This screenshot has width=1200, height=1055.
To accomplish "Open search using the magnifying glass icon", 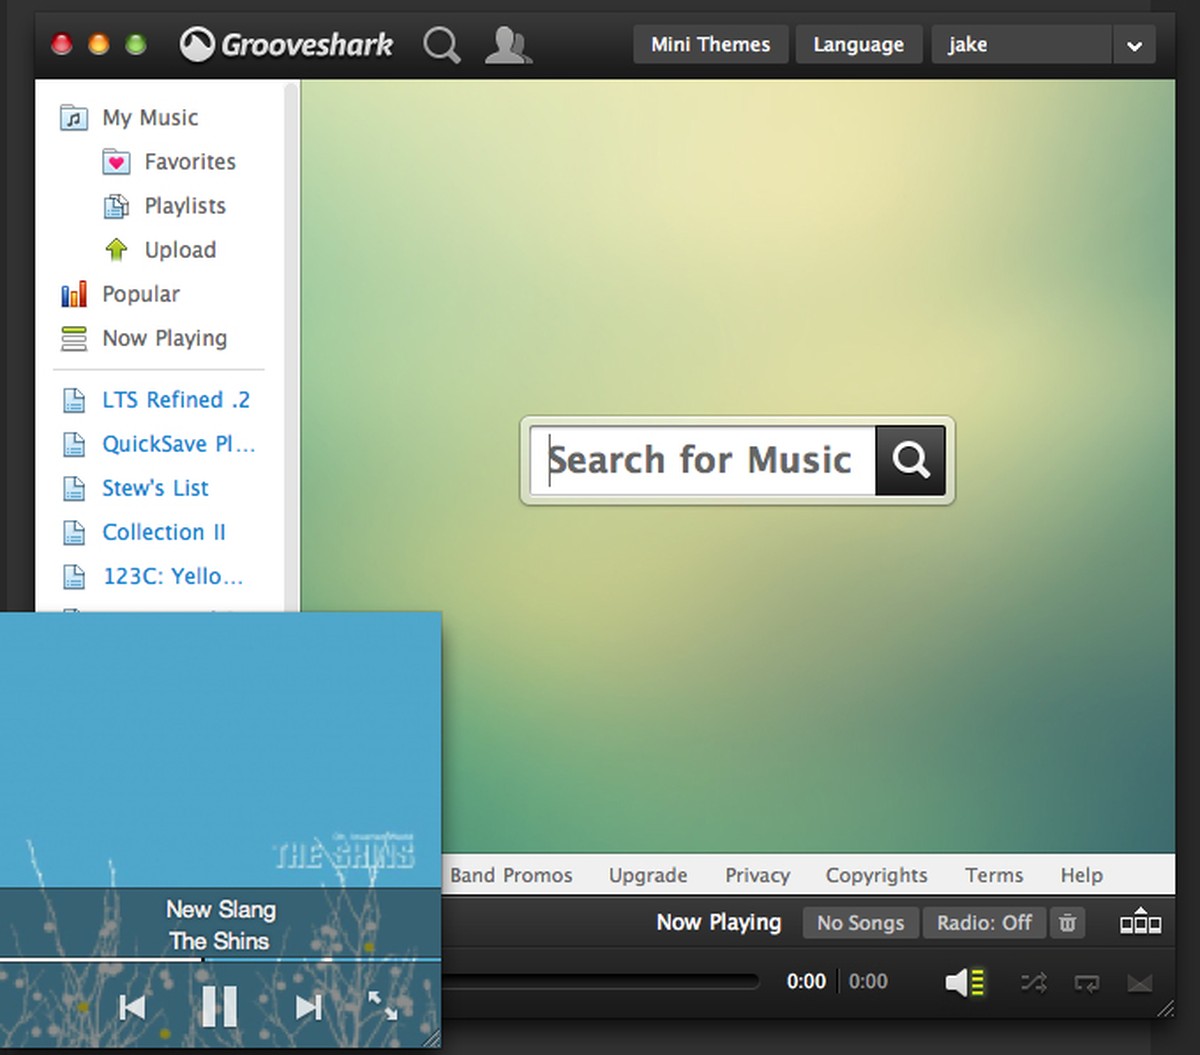I will tap(441, 44).
